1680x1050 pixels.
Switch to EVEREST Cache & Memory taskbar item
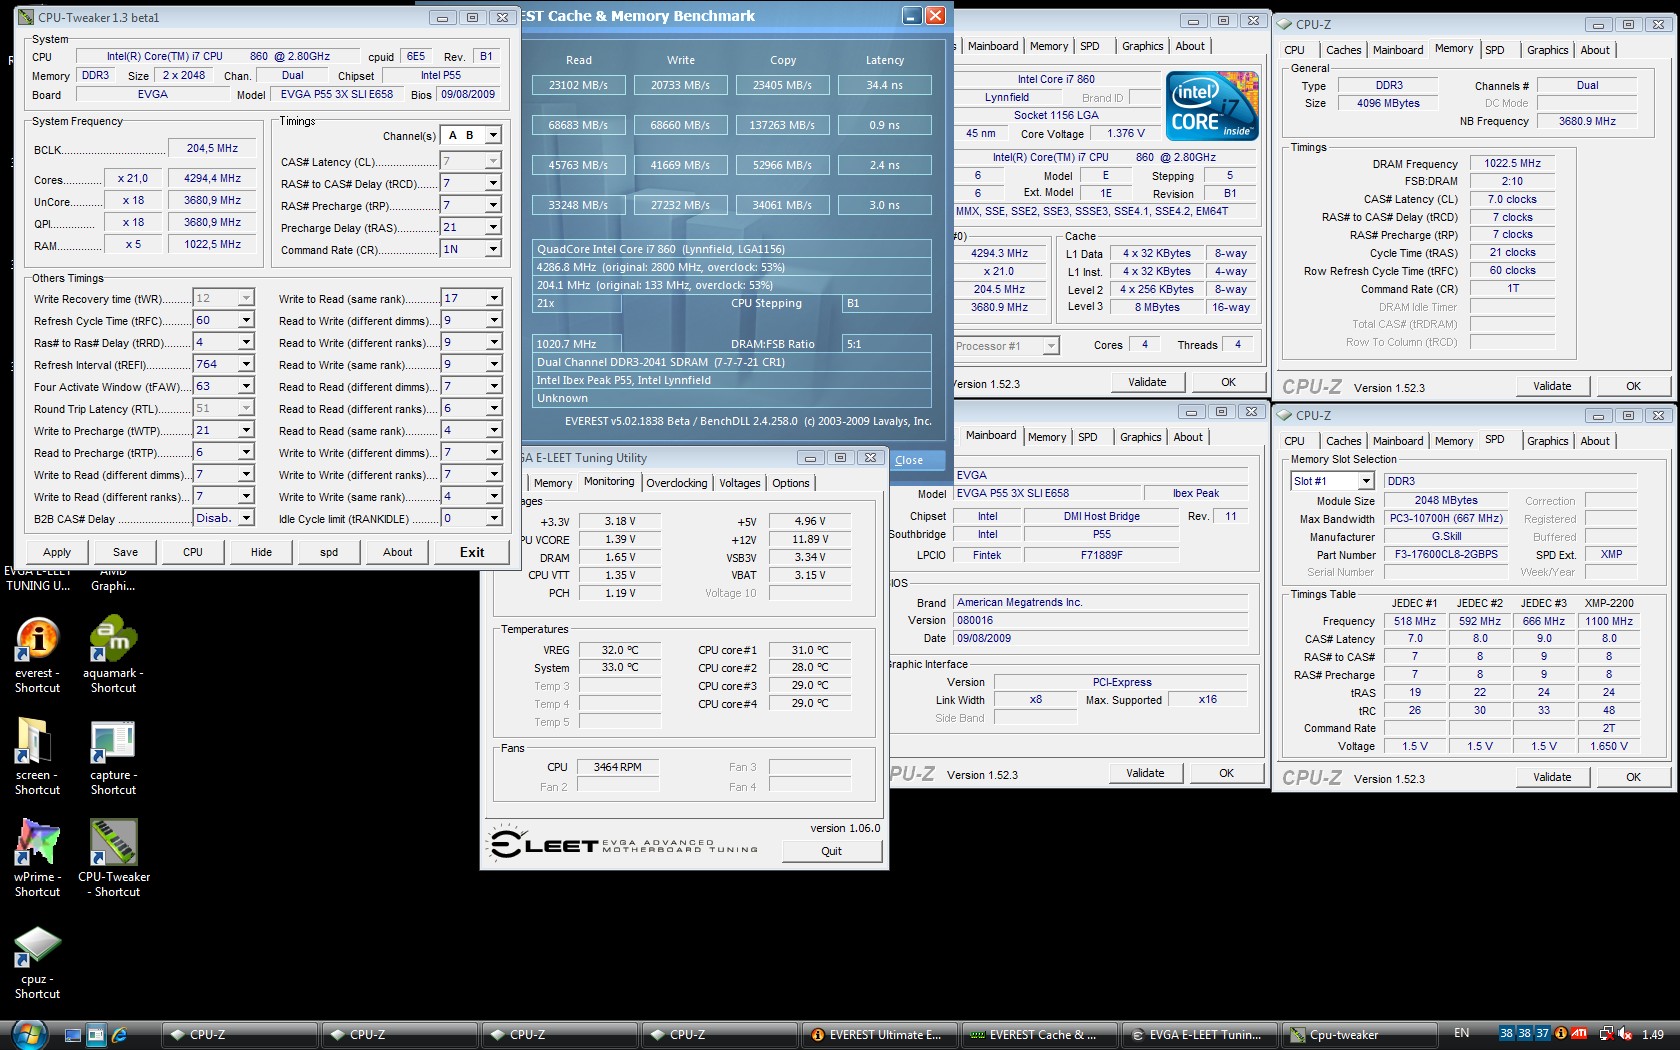click(x=1039, y=1035)
